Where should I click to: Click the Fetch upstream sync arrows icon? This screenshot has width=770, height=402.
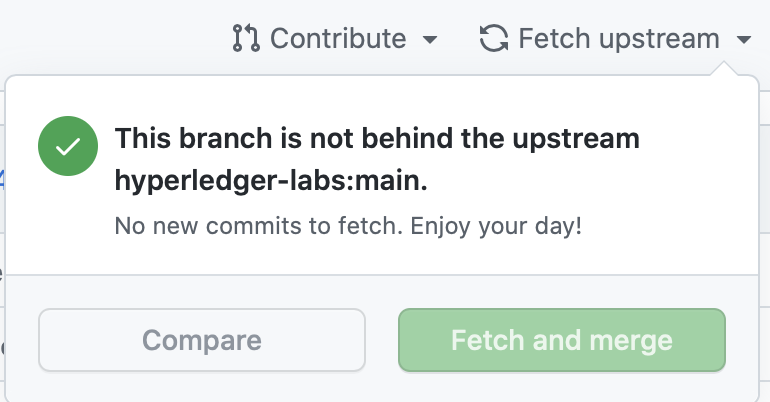point(494,39)
